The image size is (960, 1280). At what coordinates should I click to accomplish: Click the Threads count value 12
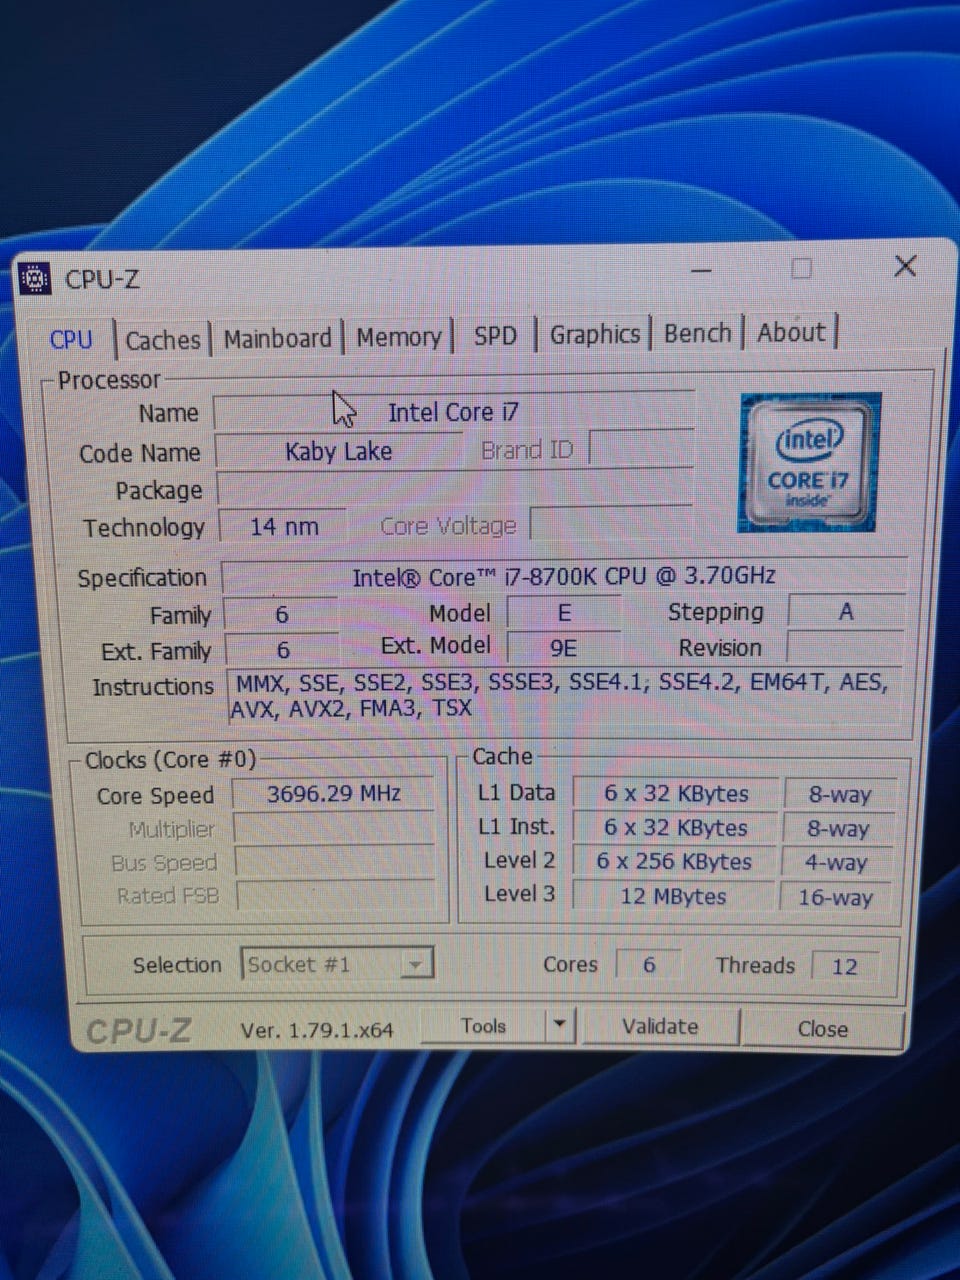pyautogui.click(x=845, y=966)
